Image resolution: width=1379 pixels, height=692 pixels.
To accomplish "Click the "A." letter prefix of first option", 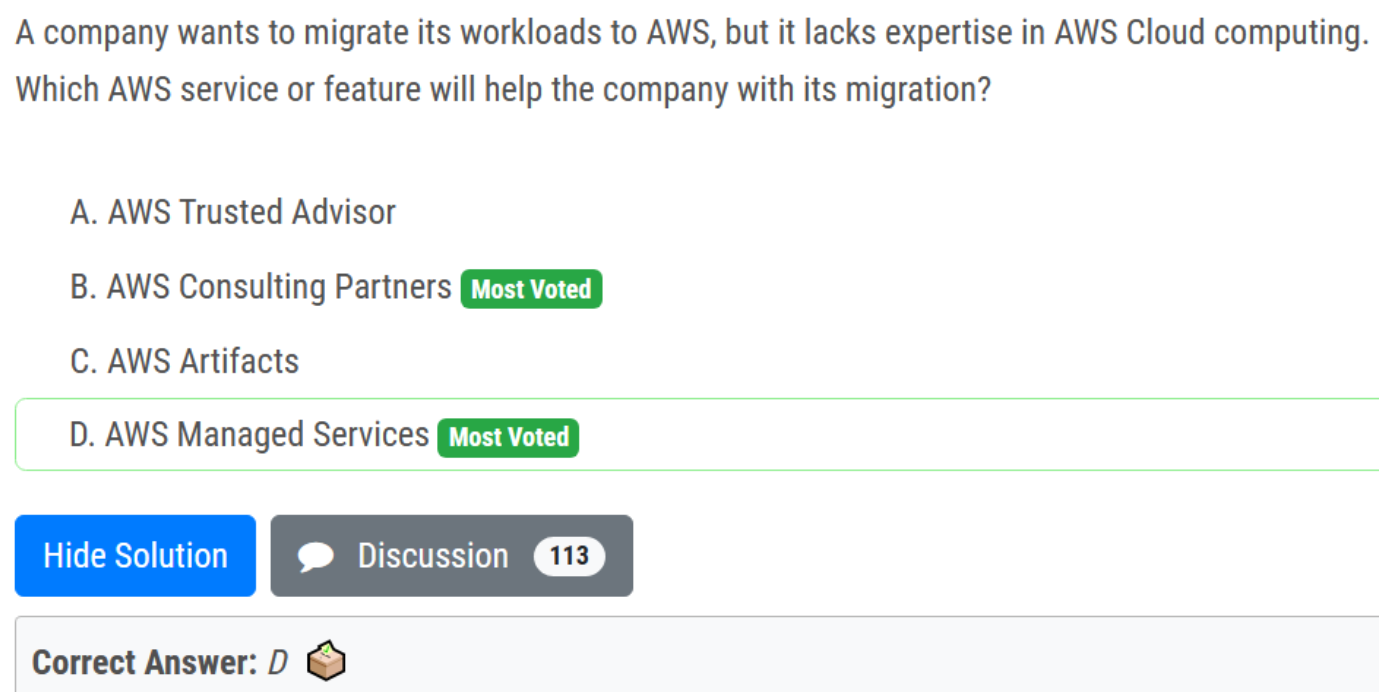I will pos(83,212).
